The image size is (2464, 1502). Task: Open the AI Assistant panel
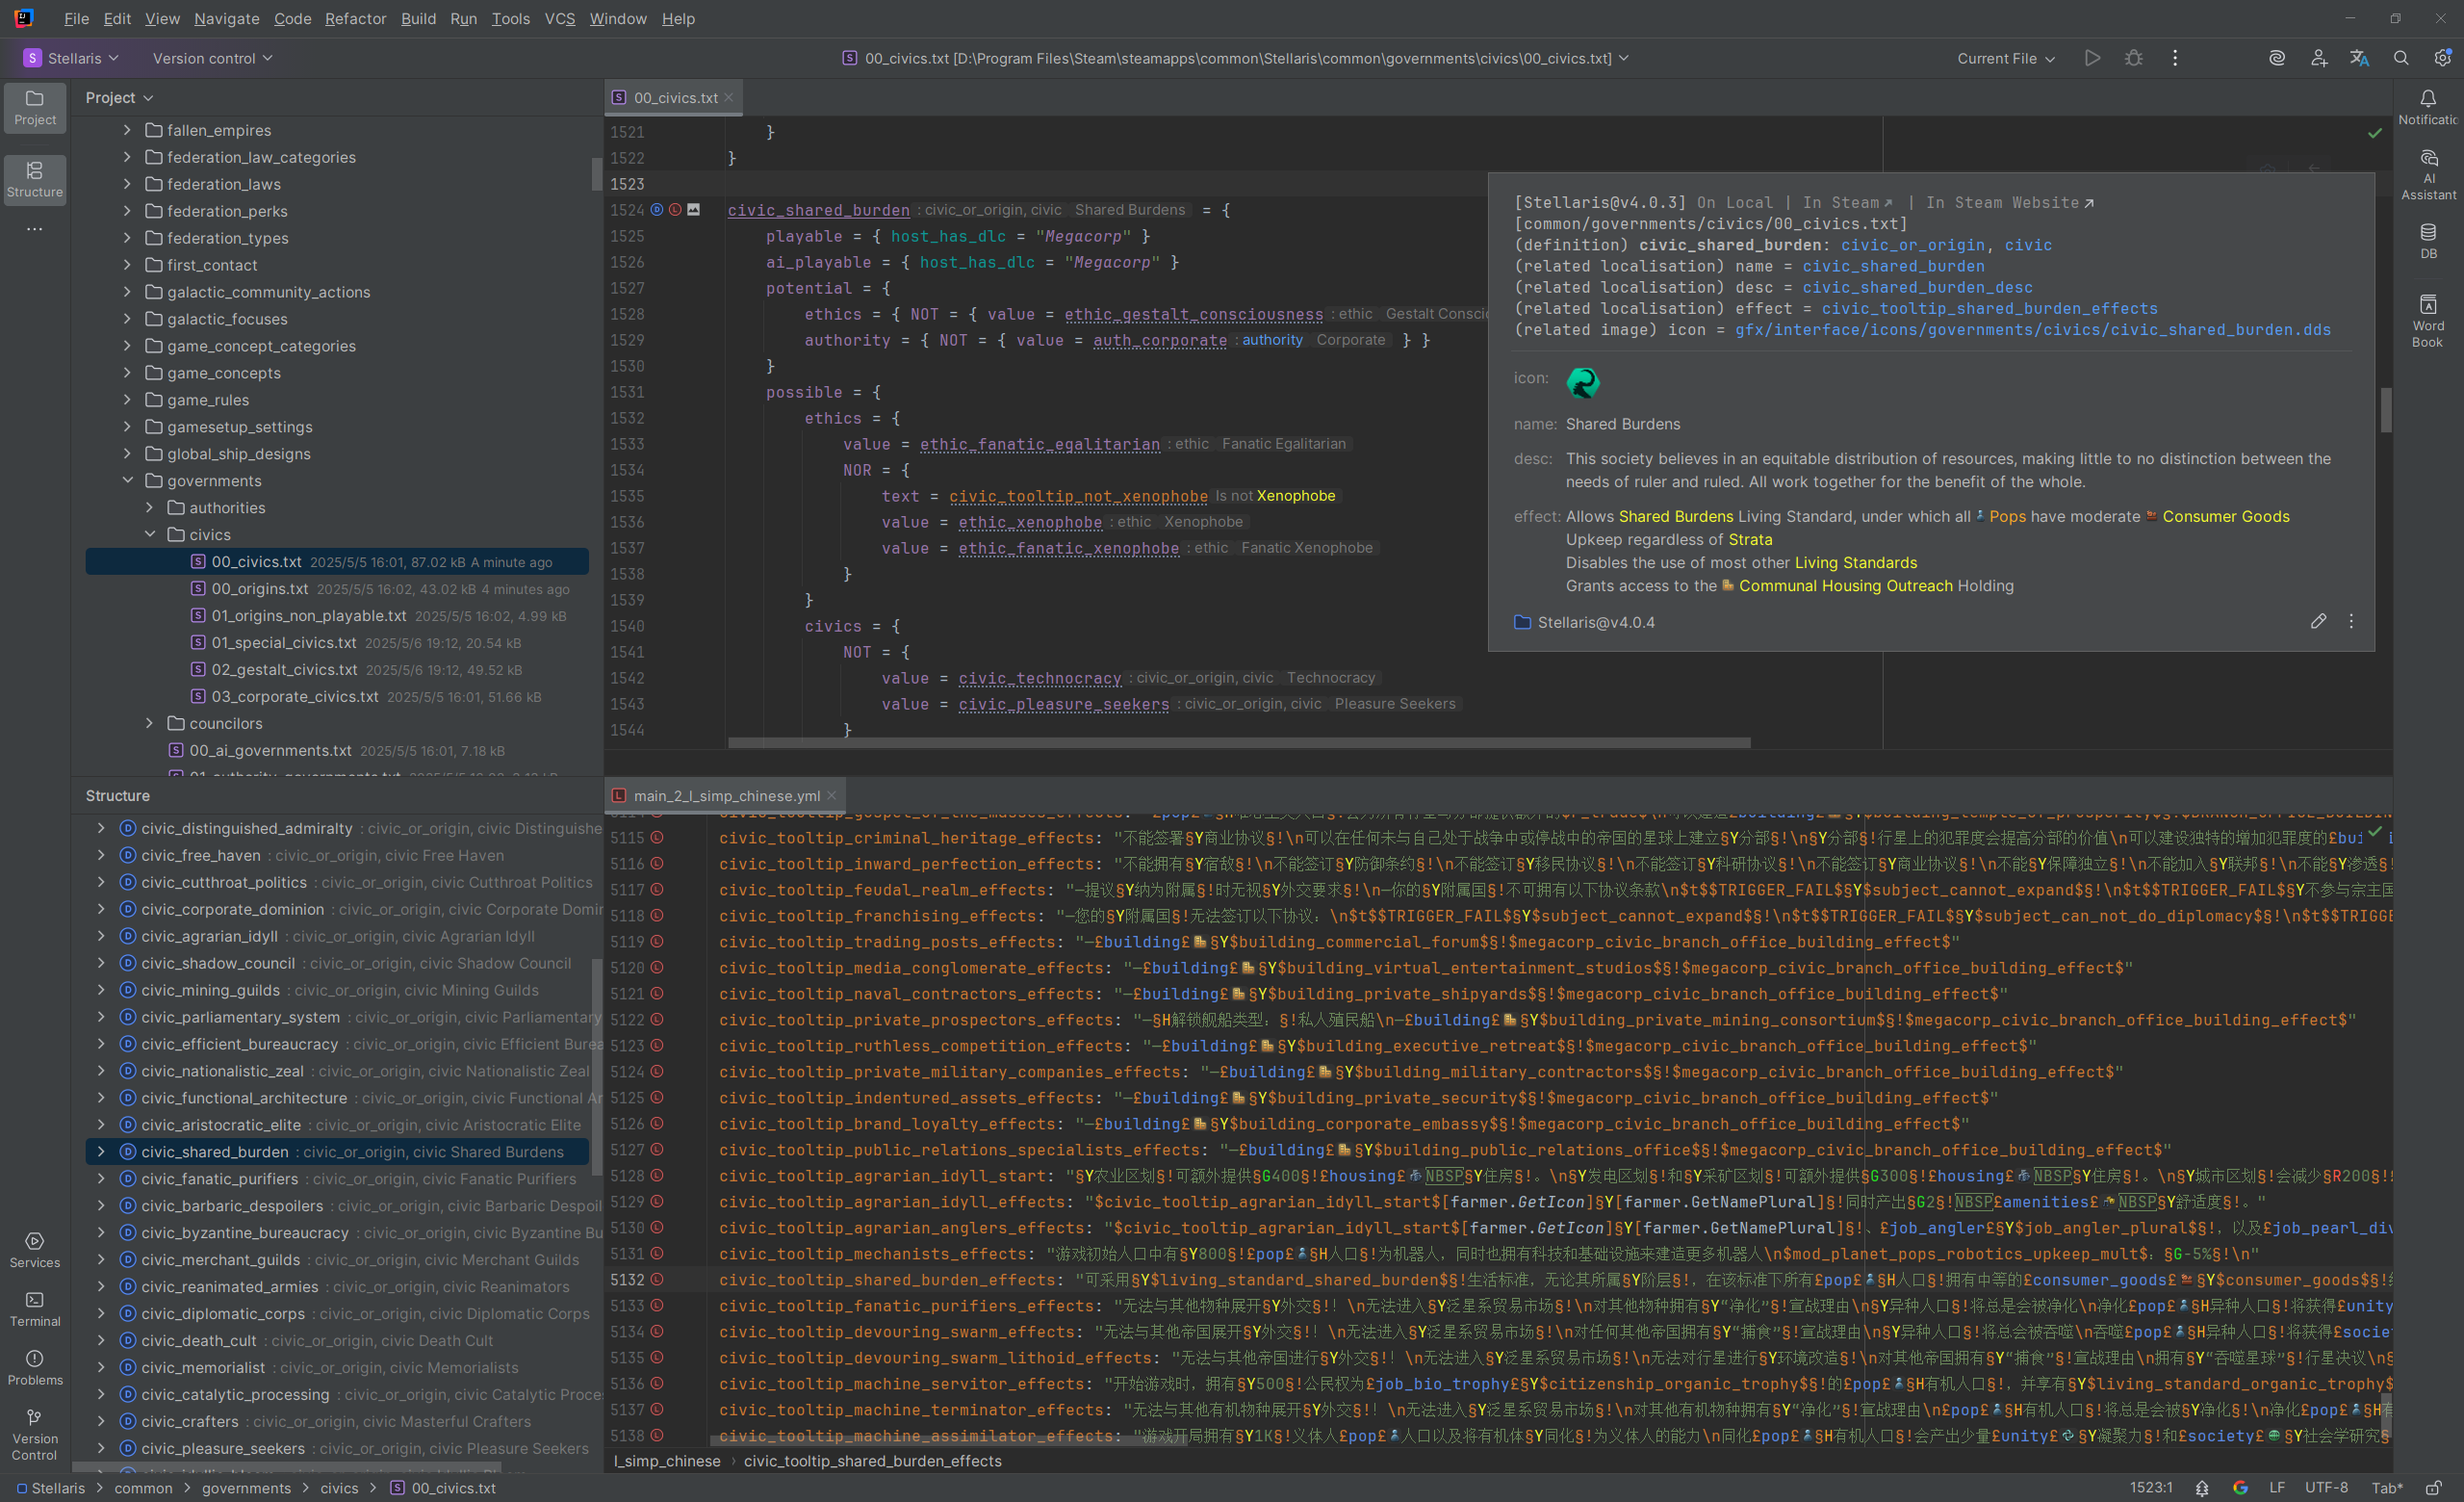point(2428,175)
